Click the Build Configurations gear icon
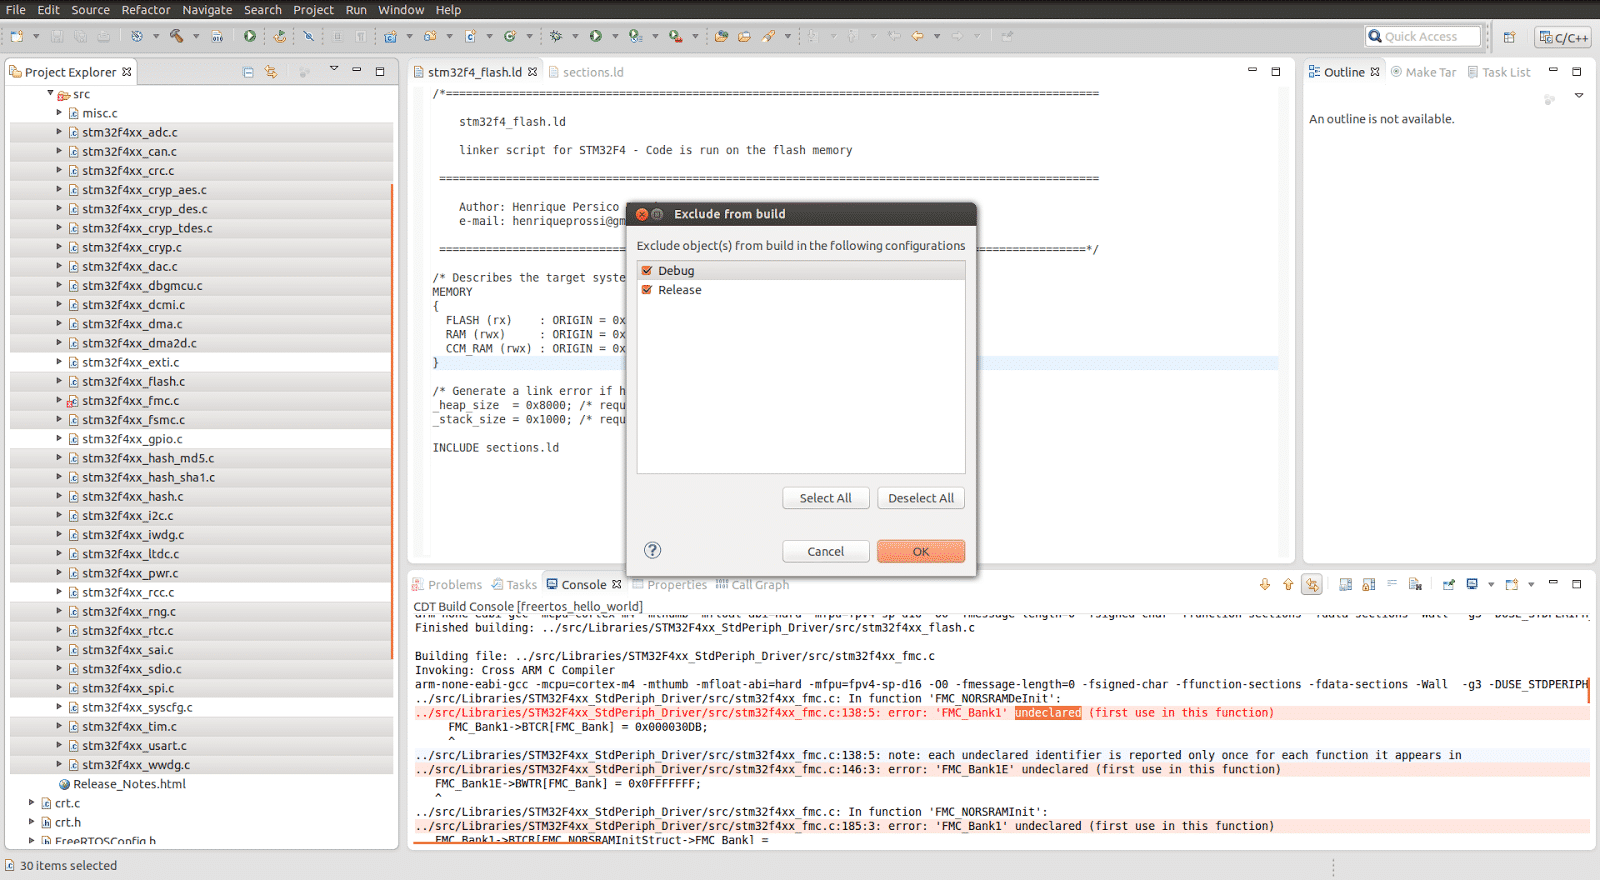Viewport: 1600px width, 880px height. click(137, 36)
